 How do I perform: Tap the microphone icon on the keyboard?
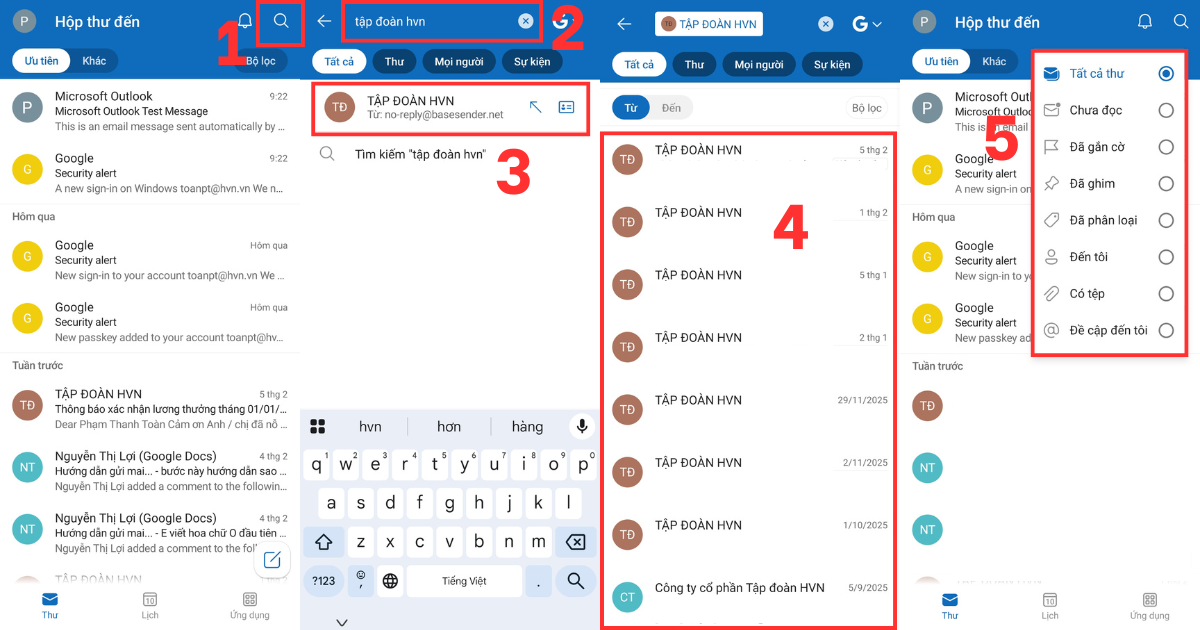tap(581, 426)
